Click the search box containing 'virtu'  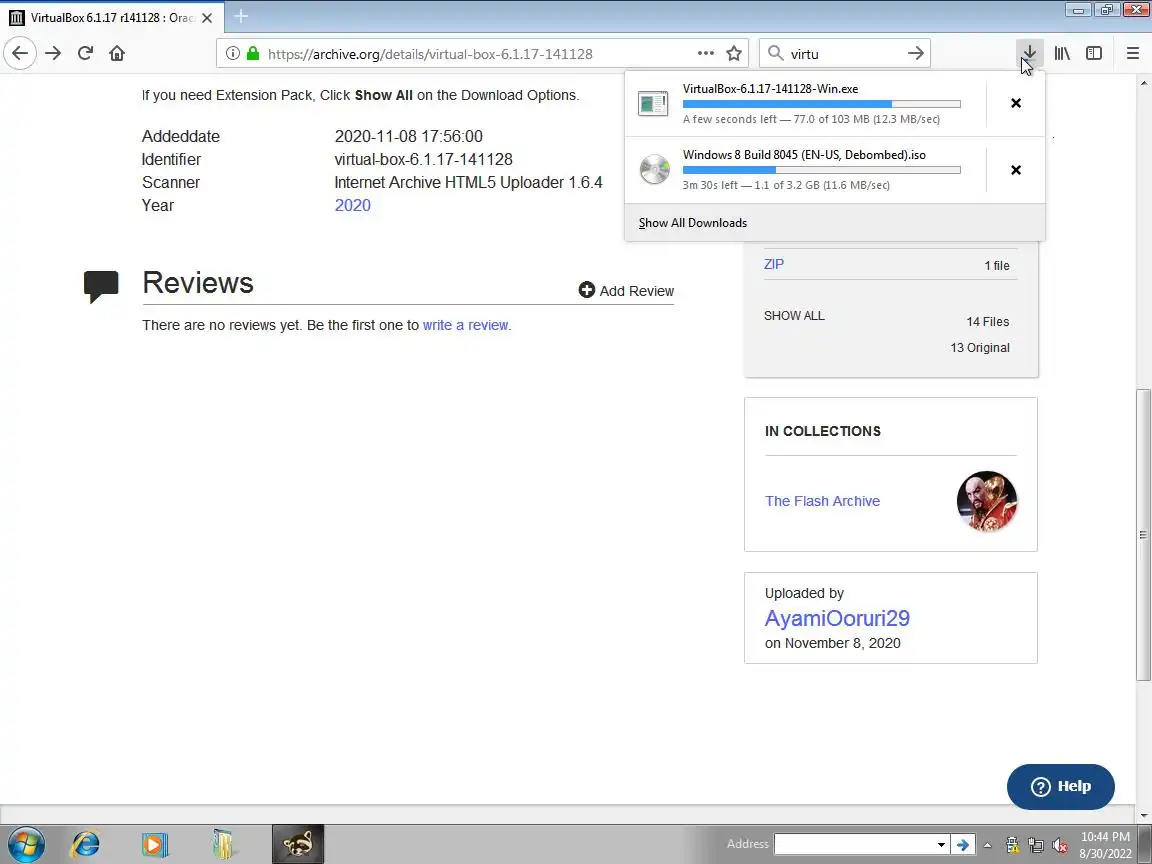click(x=845, y=54)
